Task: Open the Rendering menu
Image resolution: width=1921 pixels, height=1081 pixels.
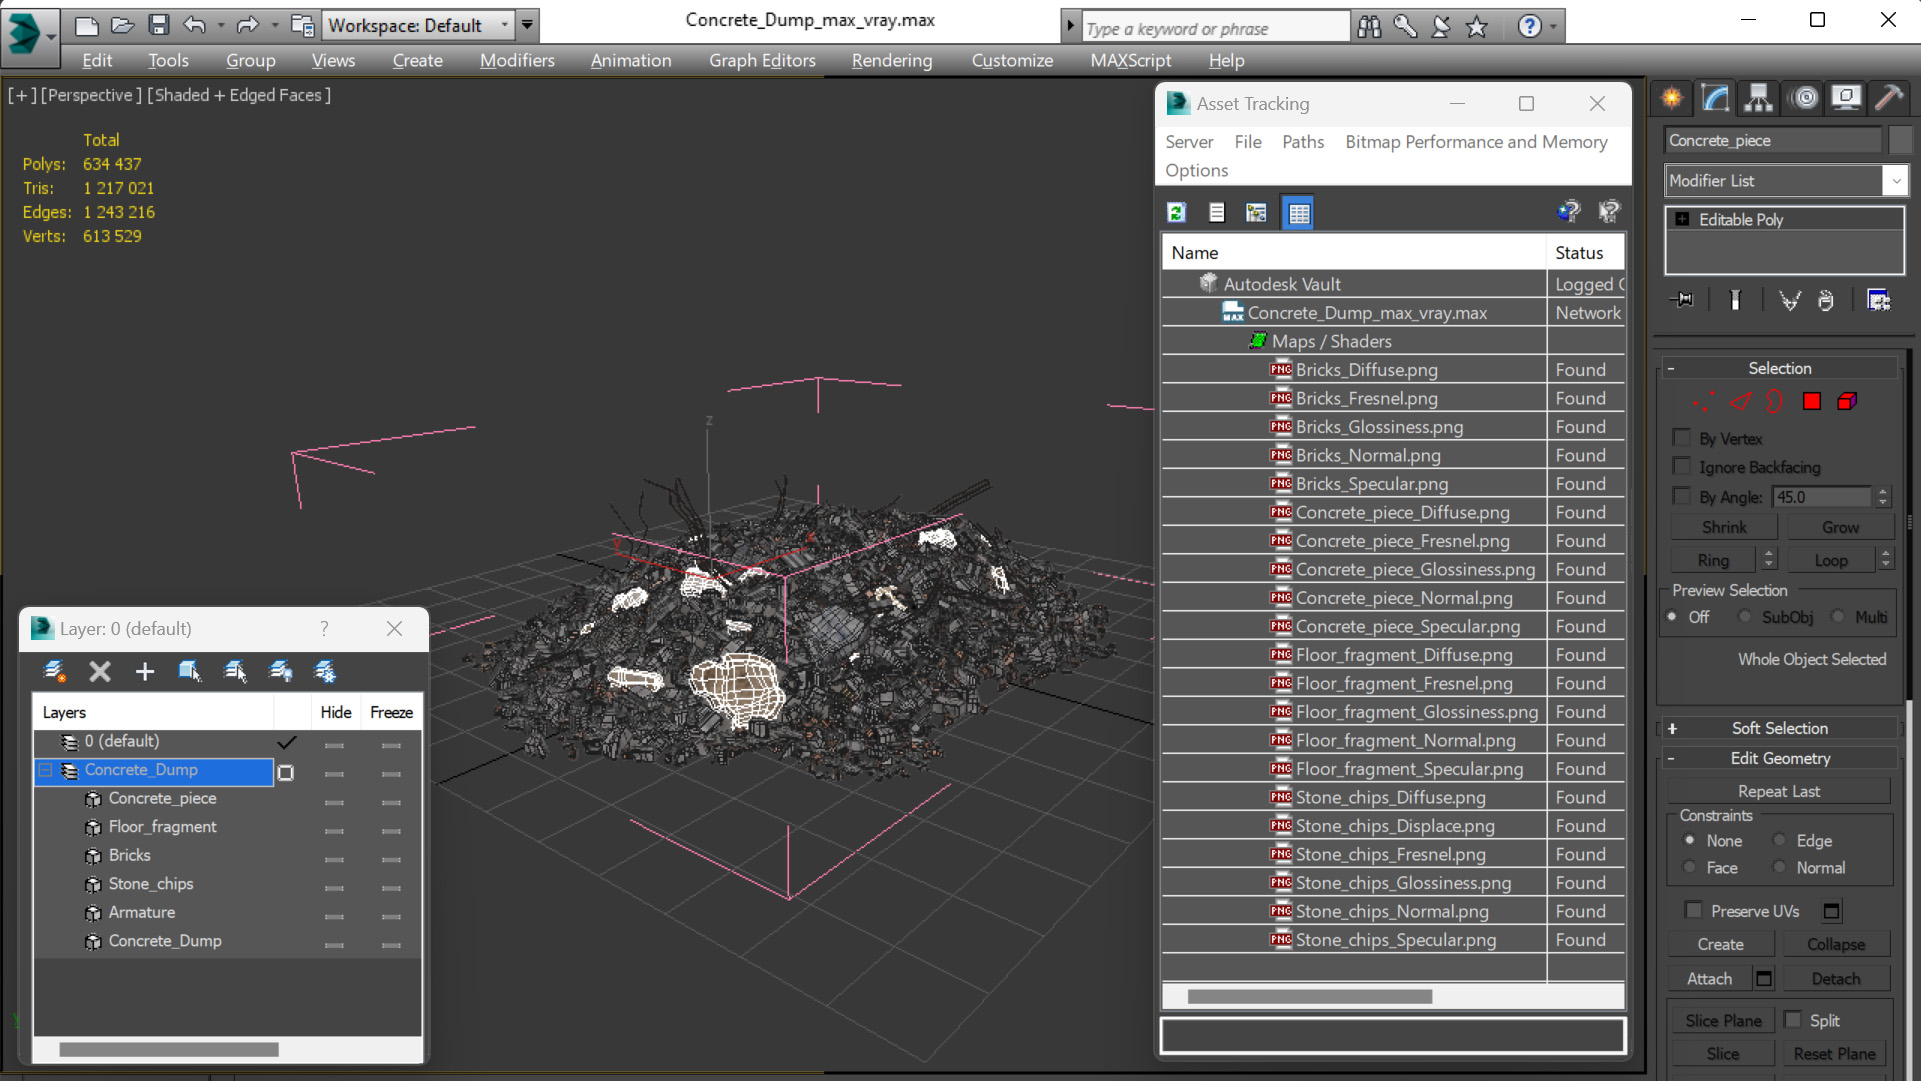Action: coord(892,60)
